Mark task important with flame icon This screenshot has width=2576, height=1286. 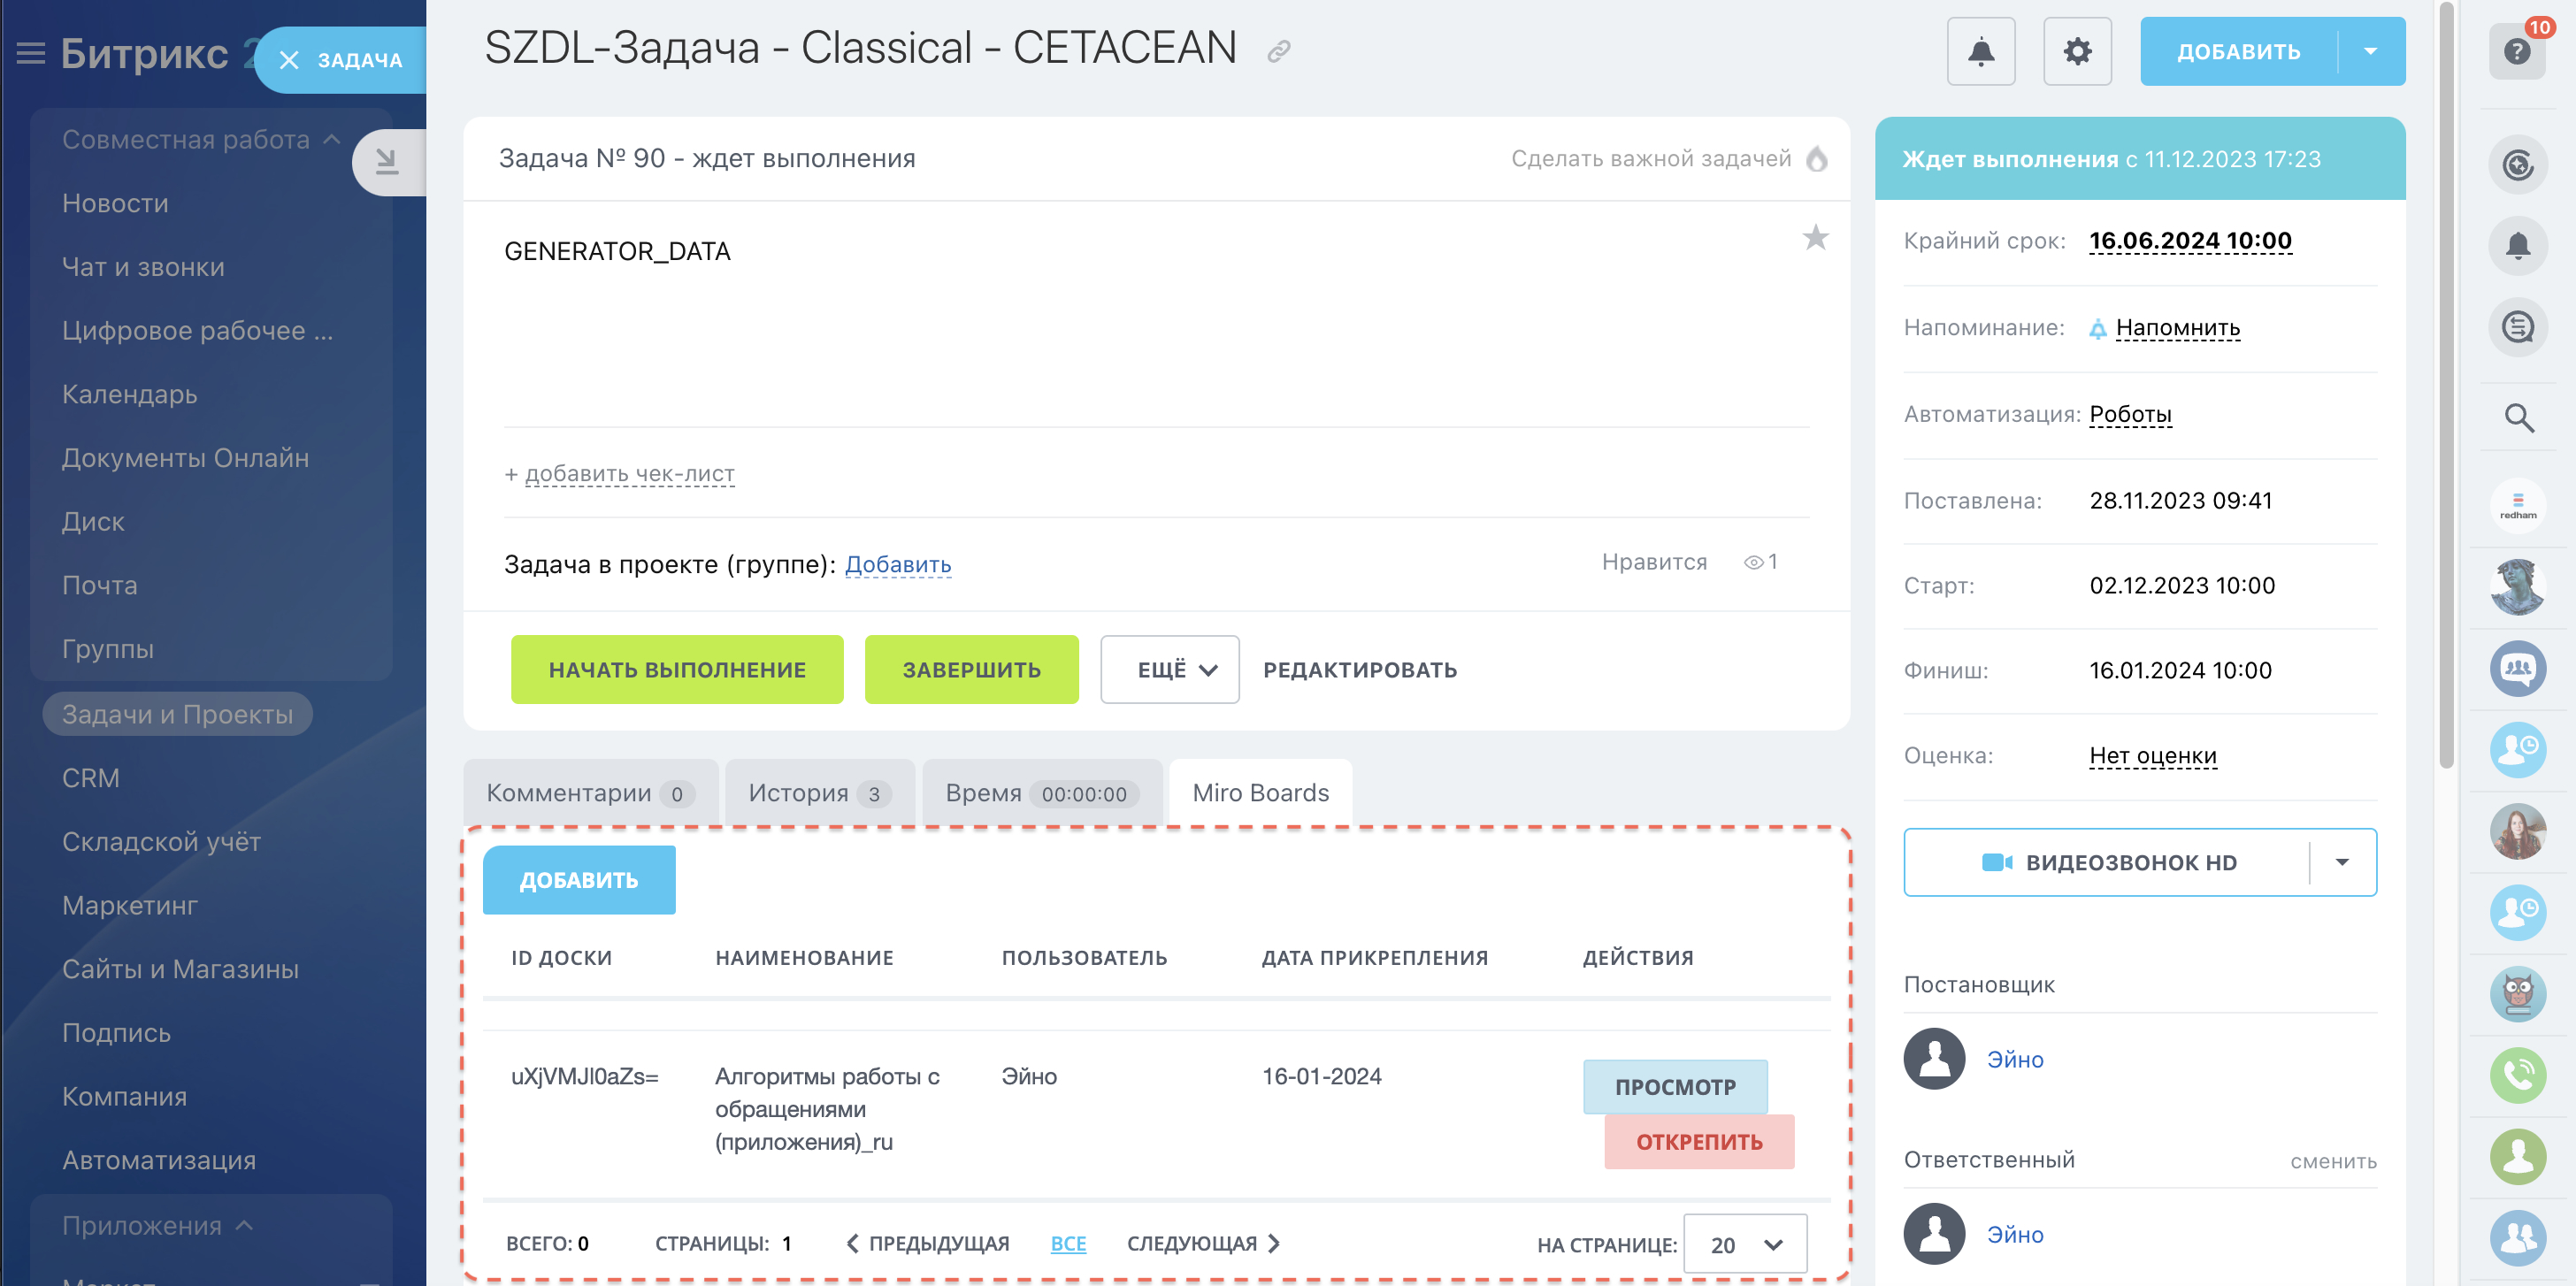[x=1817, y=159]
